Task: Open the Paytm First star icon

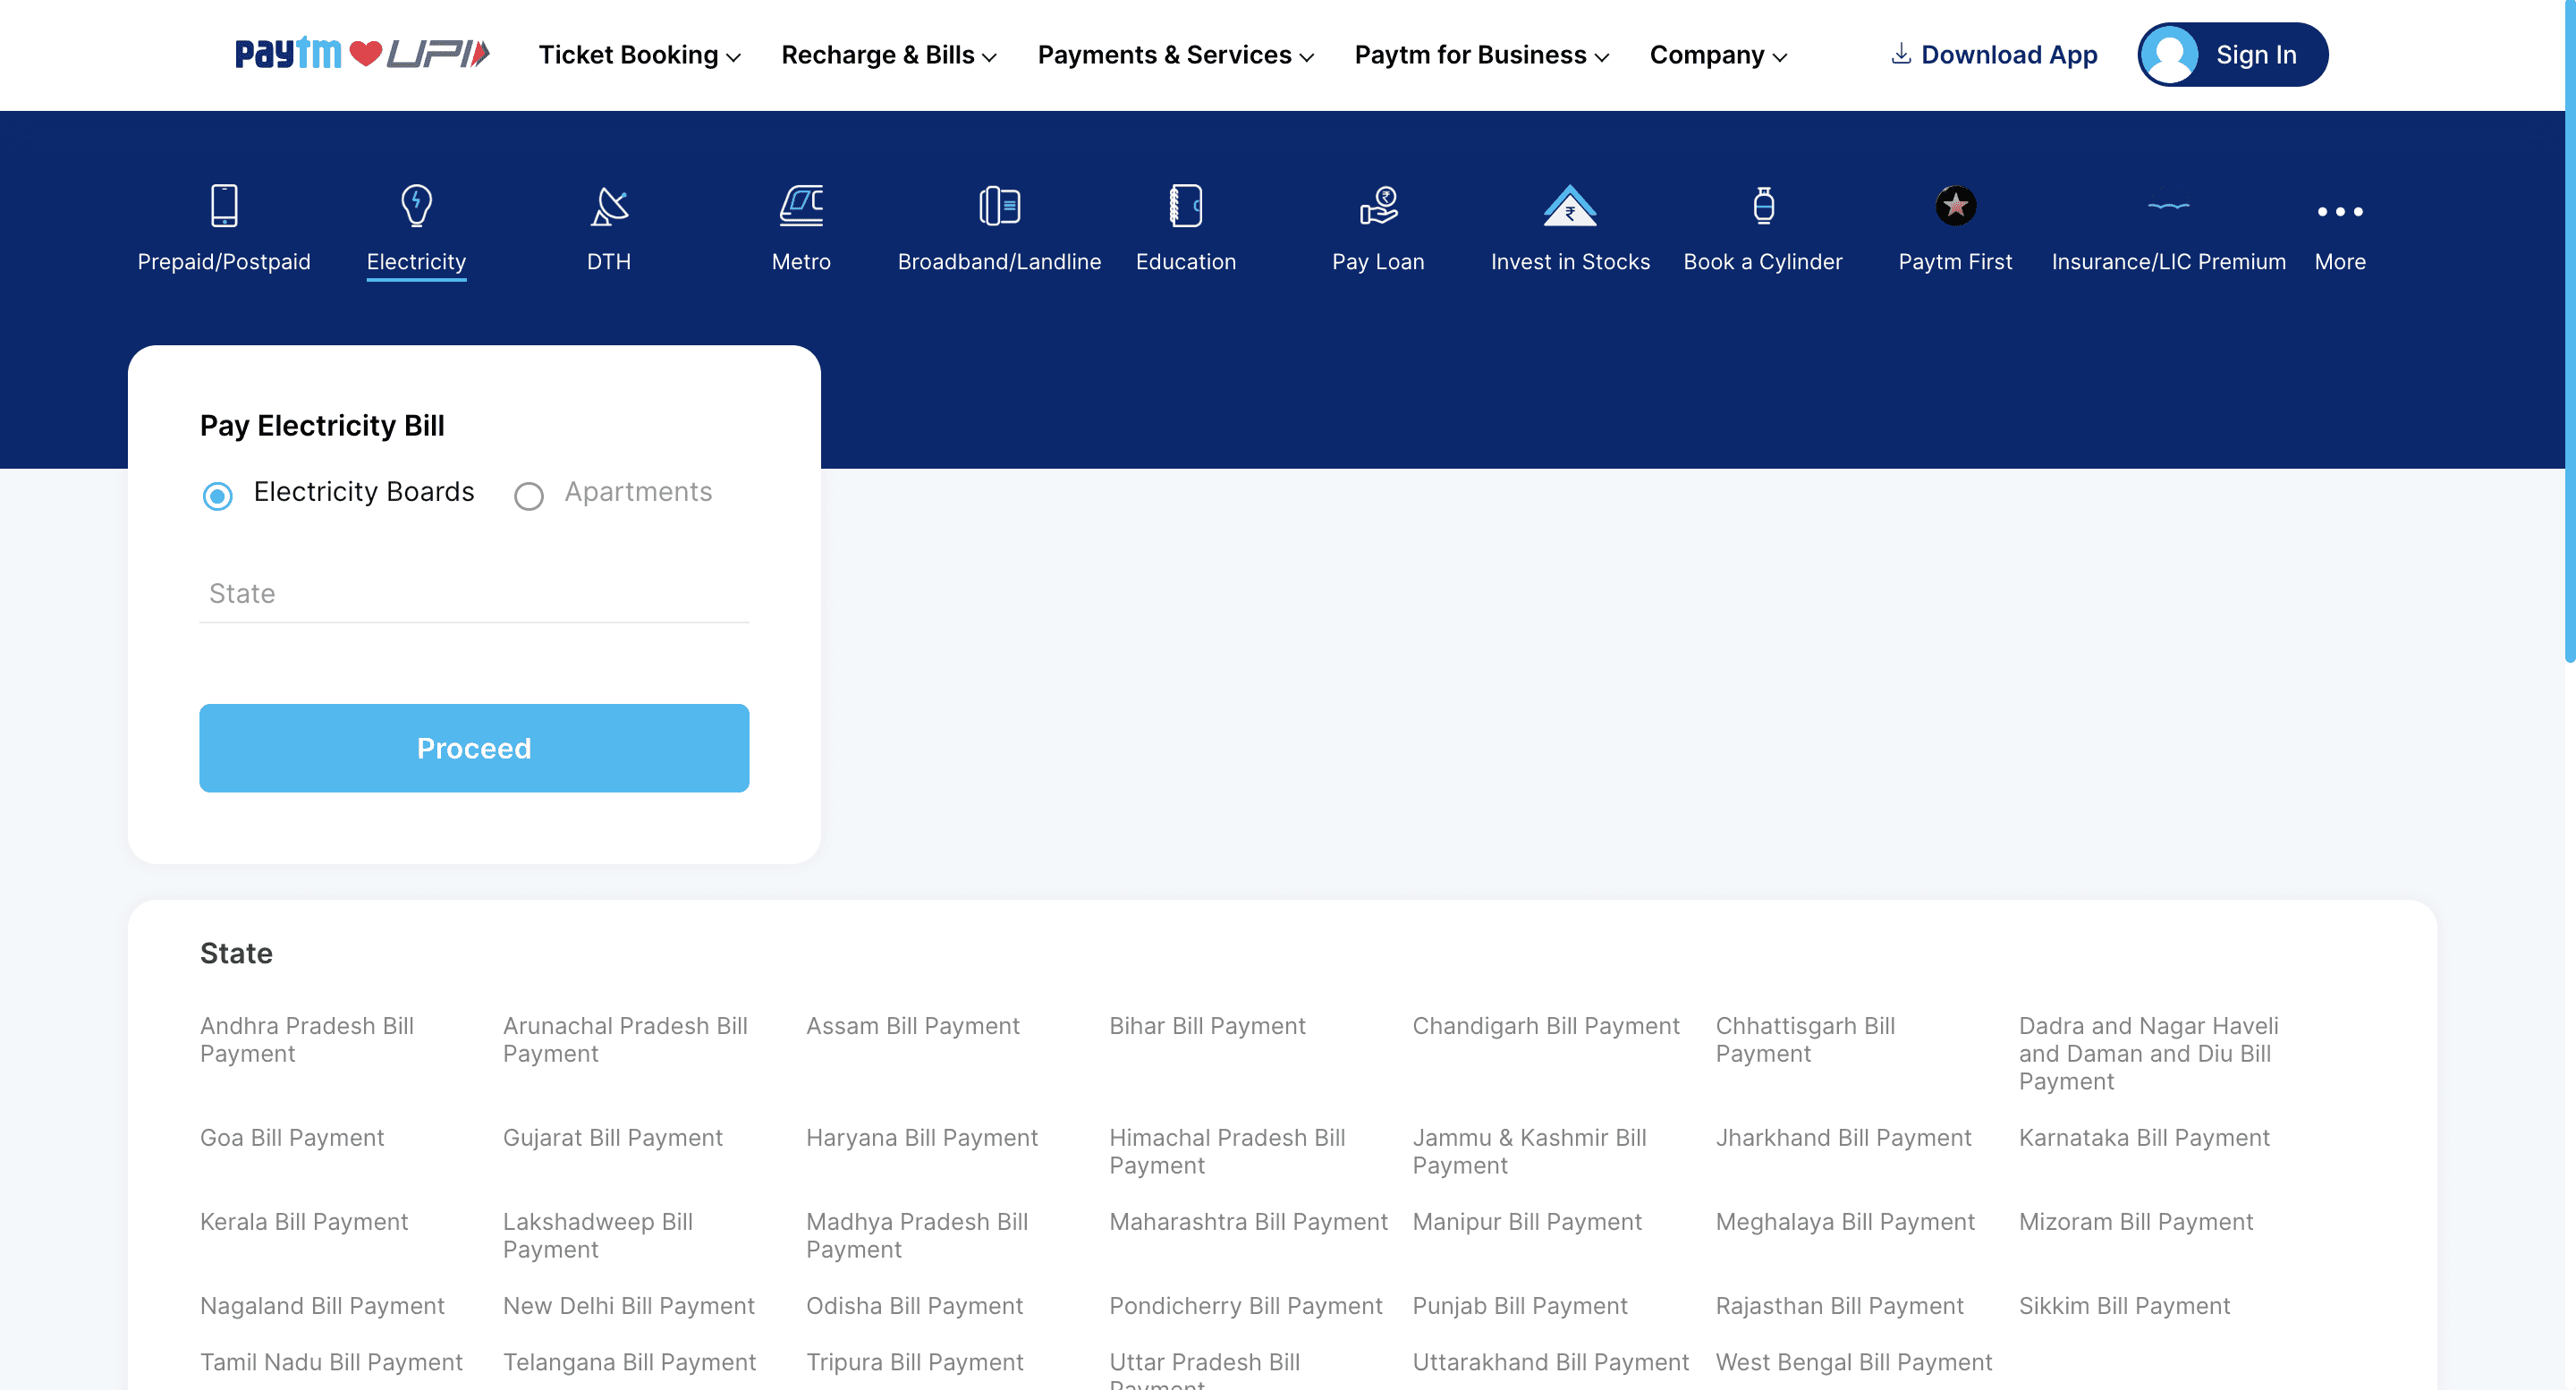Action: (x=1955, y=205)
